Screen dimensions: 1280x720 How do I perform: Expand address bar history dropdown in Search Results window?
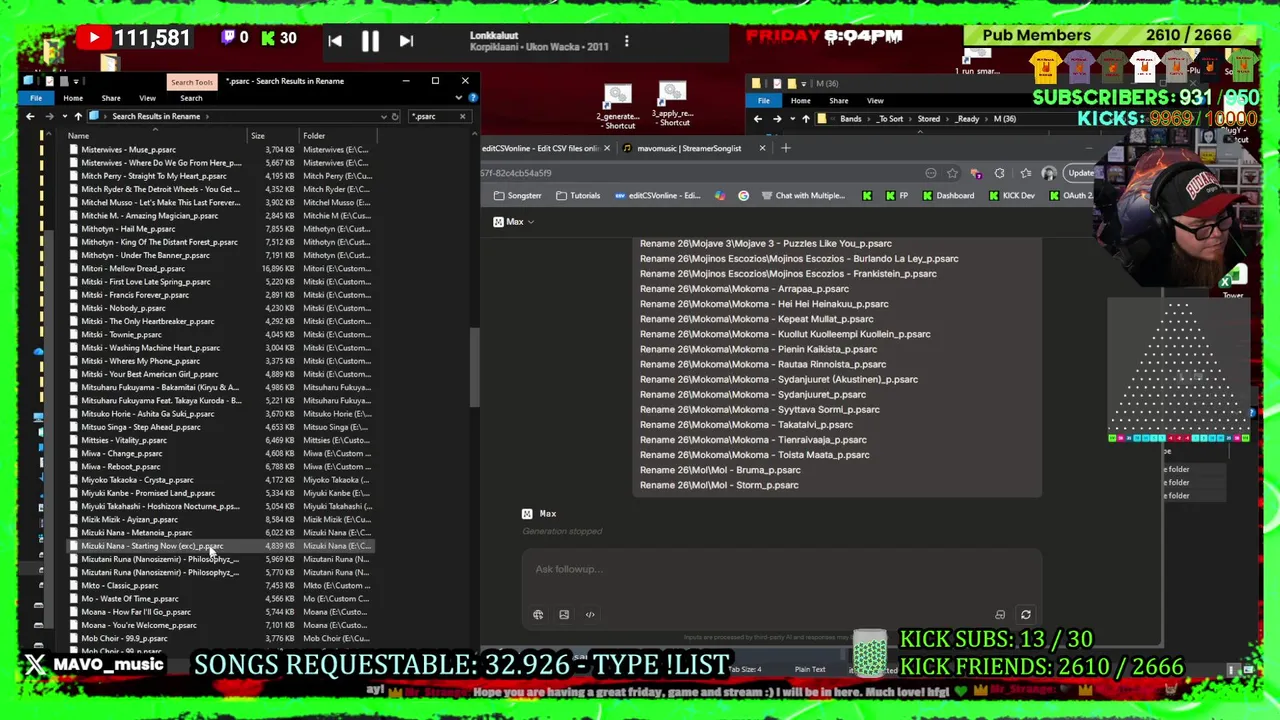(x=383, y=116)
